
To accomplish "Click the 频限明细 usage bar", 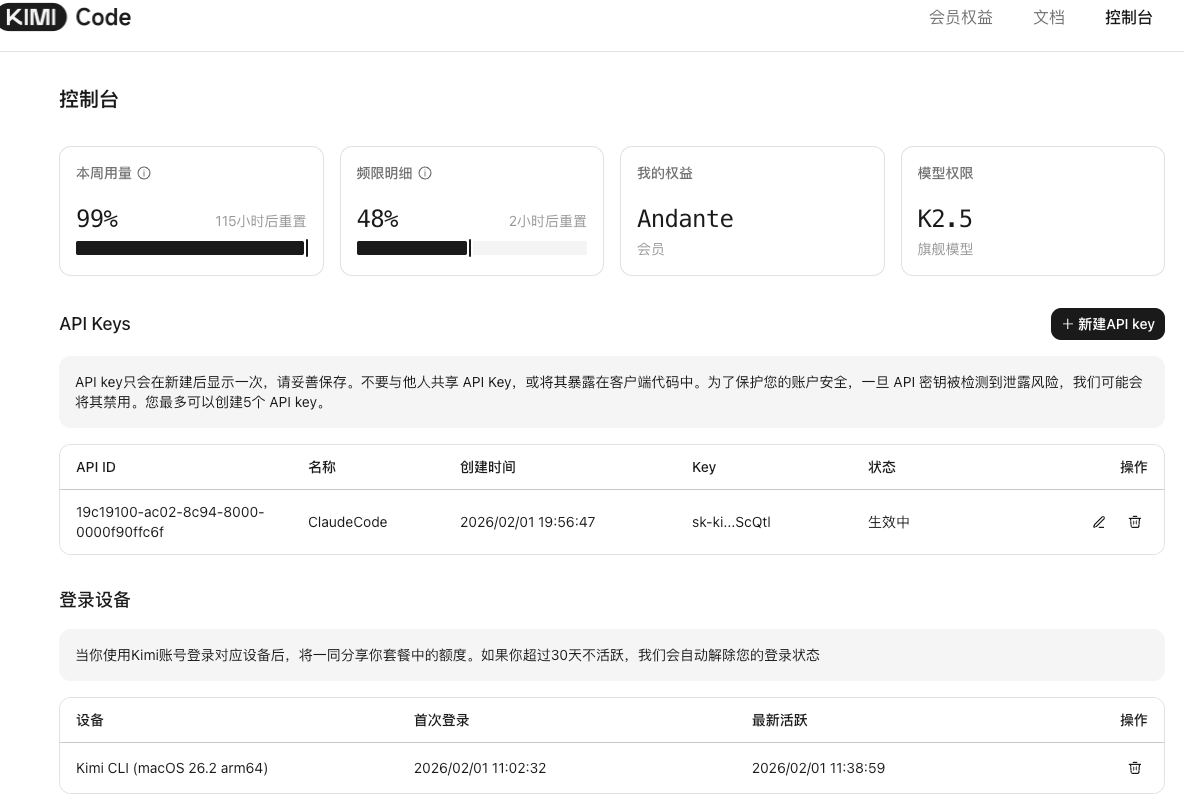I will 471,248.
